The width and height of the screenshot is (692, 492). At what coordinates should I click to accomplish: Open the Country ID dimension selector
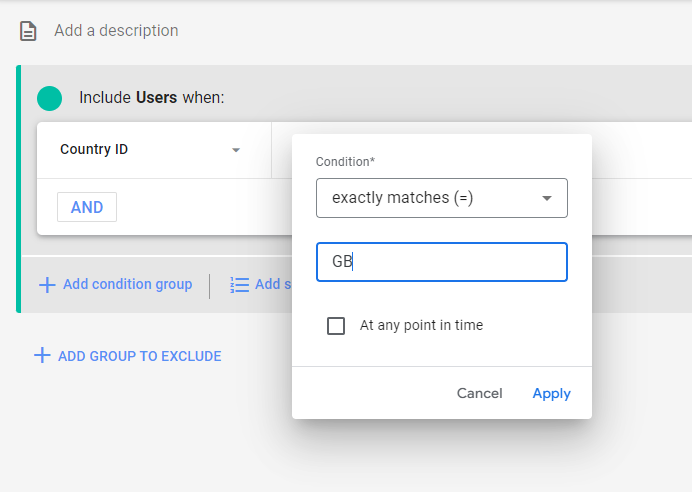[x=150, y=150]
